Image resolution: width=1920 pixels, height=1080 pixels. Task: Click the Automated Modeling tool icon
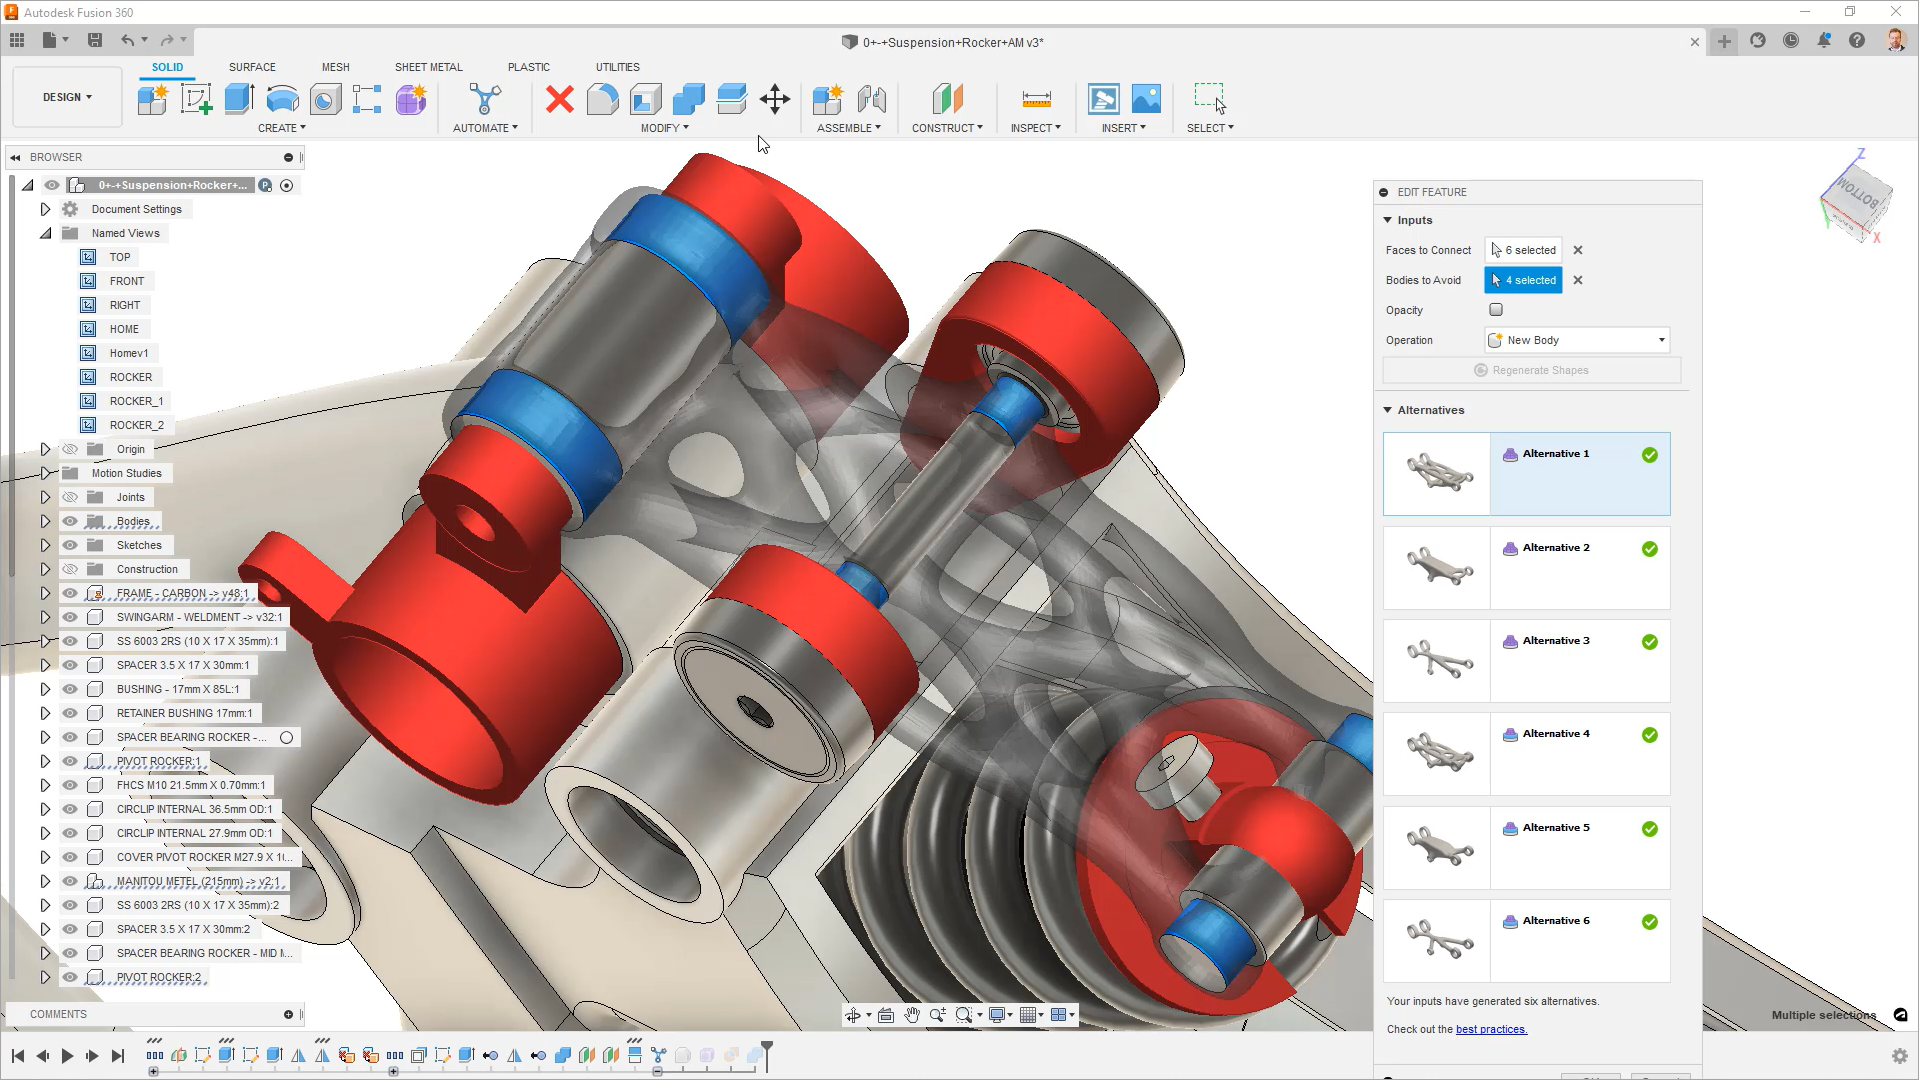[485, 99]
